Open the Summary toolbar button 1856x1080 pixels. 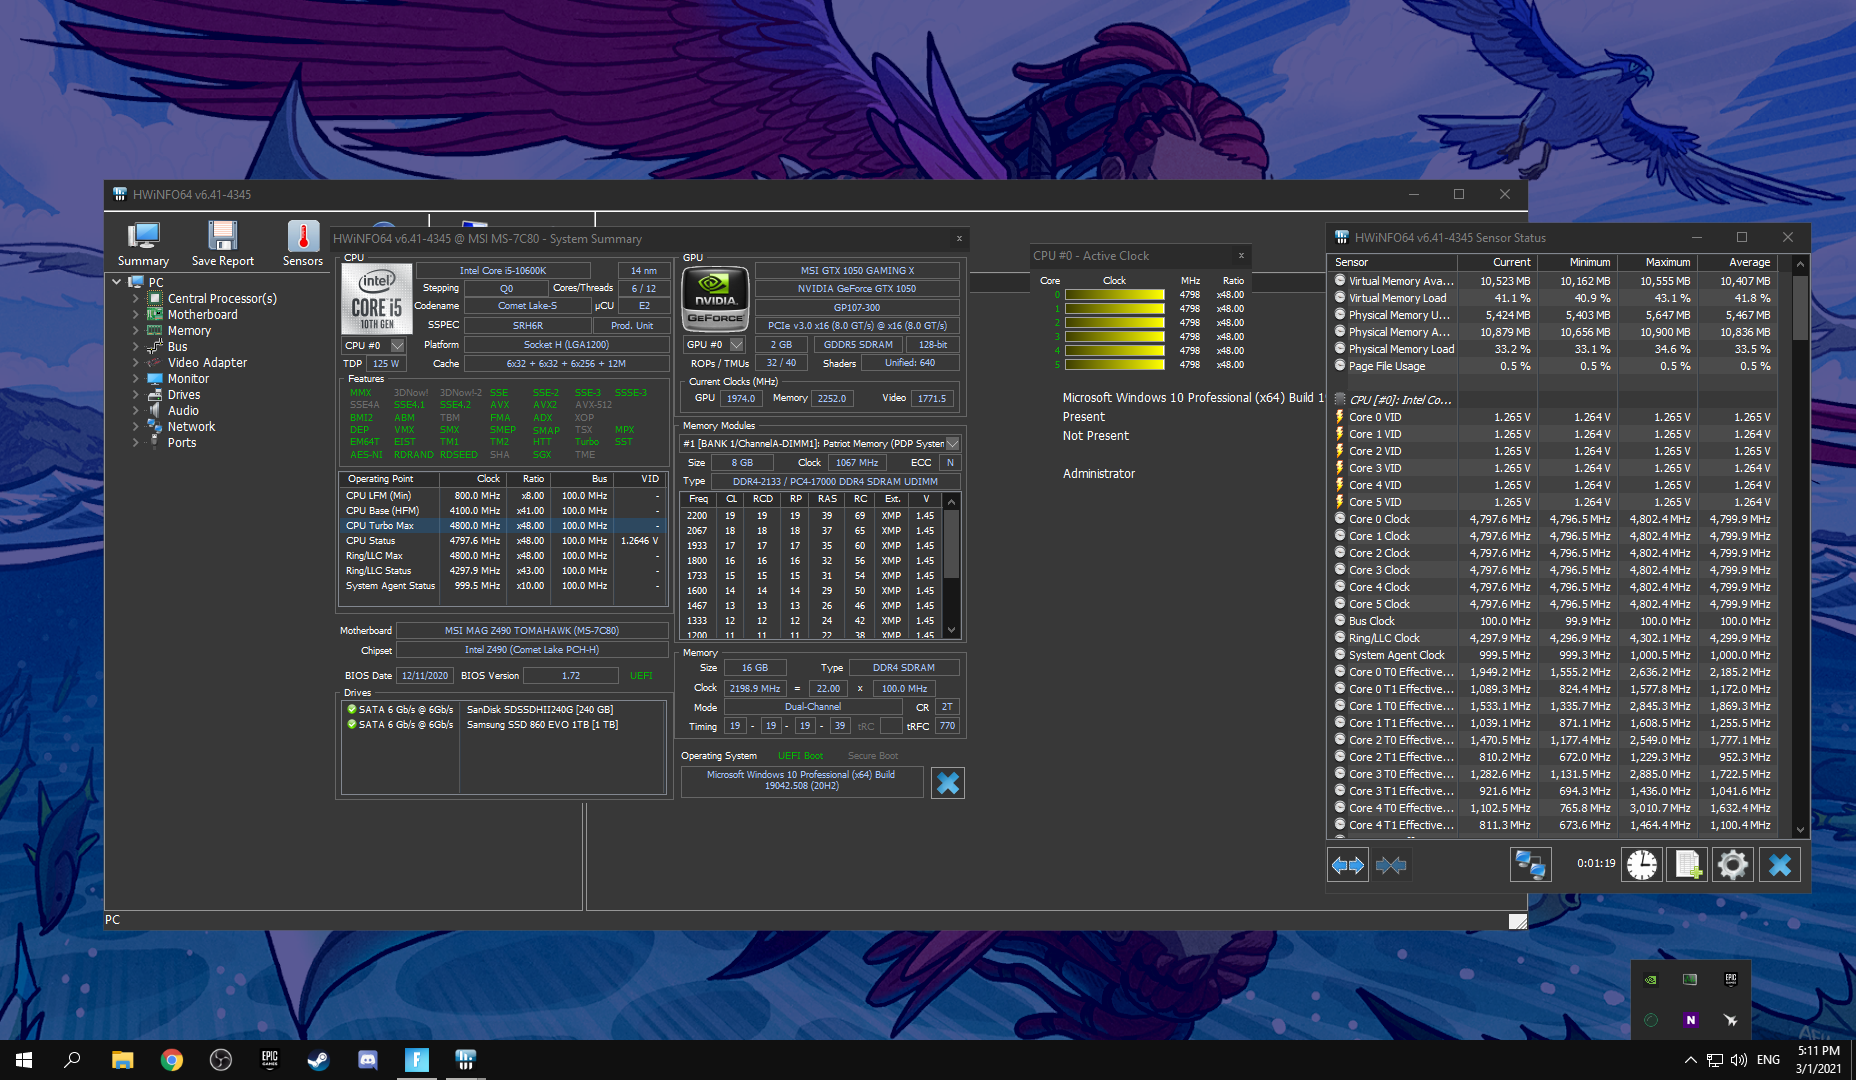(143, 244)
